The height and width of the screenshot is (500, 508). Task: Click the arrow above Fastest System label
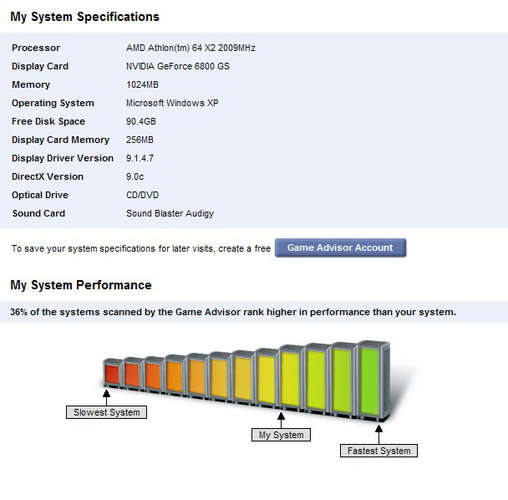(x=379, y=434)
